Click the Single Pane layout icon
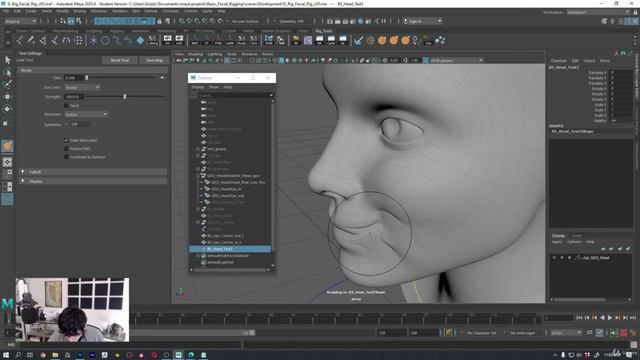Screen dimensions: 640x360 click(x=7, y=162)
